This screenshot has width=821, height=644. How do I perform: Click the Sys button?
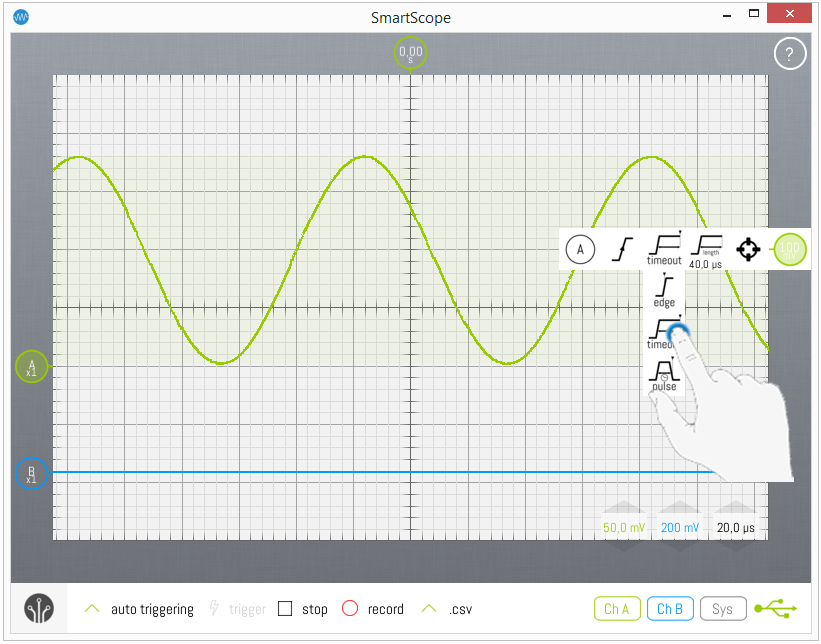[x=722, y=609]
